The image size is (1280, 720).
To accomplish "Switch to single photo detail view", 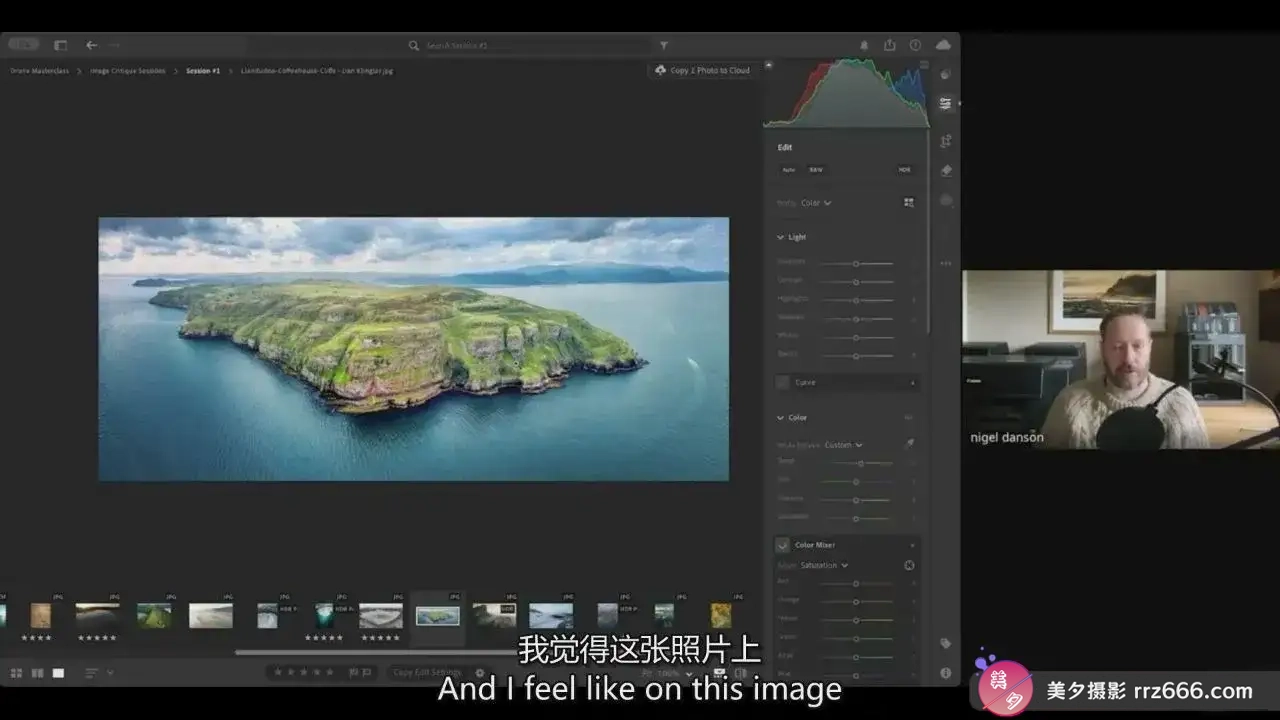I will click(x=58, y=673).
